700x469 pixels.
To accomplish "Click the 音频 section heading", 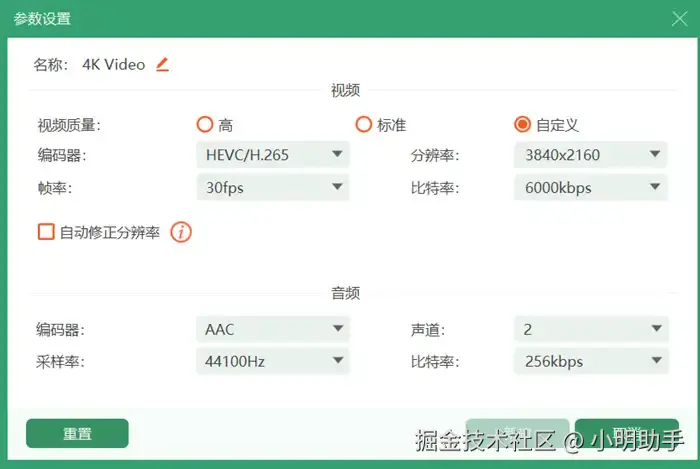I will point(346,293).
